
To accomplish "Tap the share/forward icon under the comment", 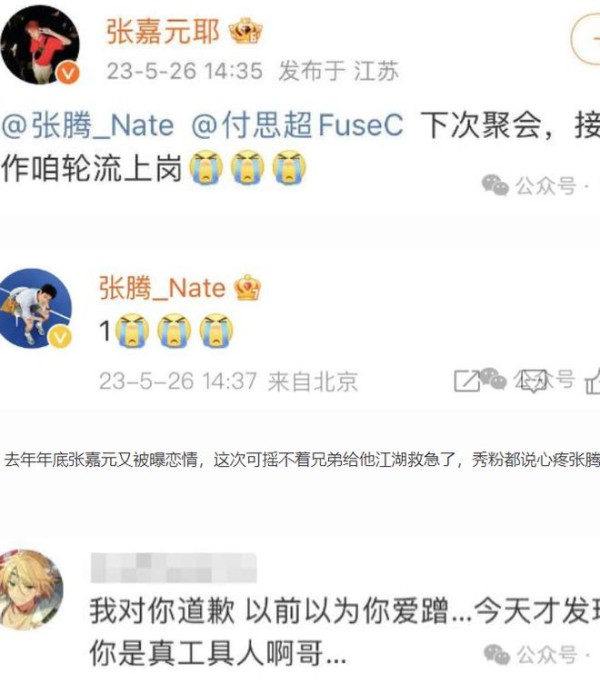I will [467, 381].
